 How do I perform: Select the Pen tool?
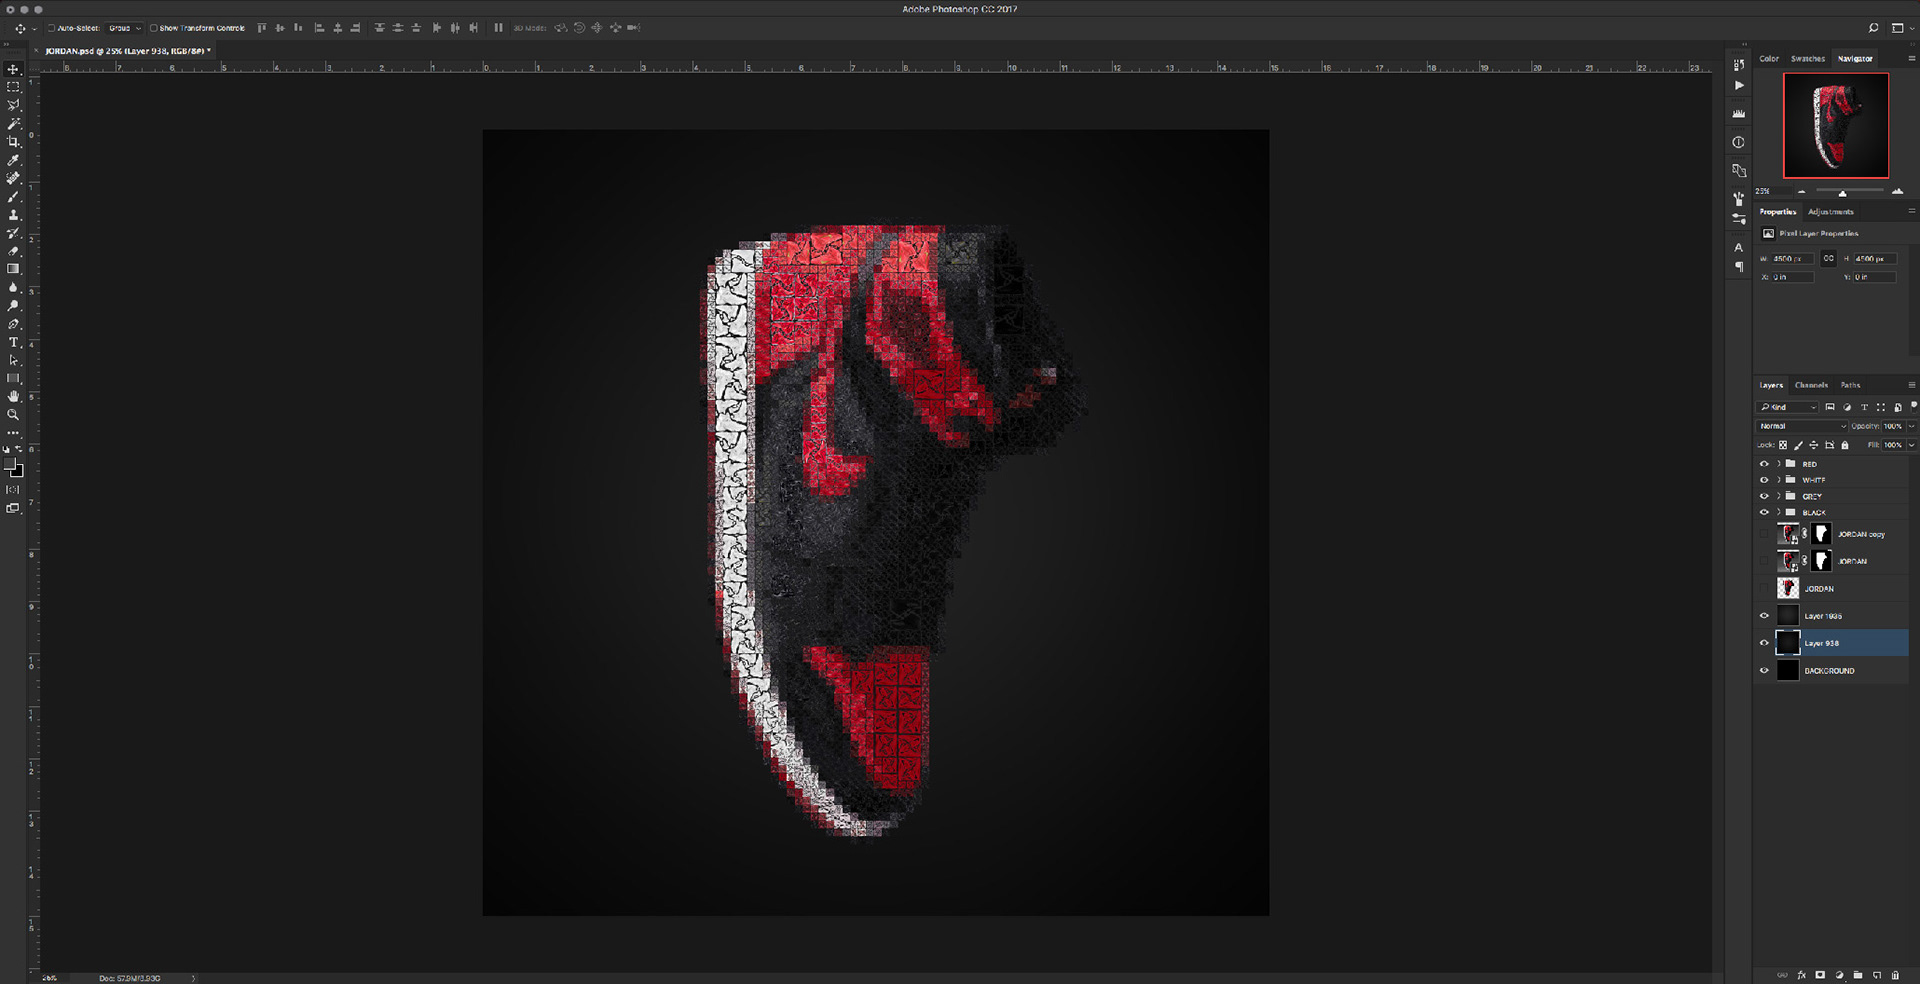click(14, 324)
